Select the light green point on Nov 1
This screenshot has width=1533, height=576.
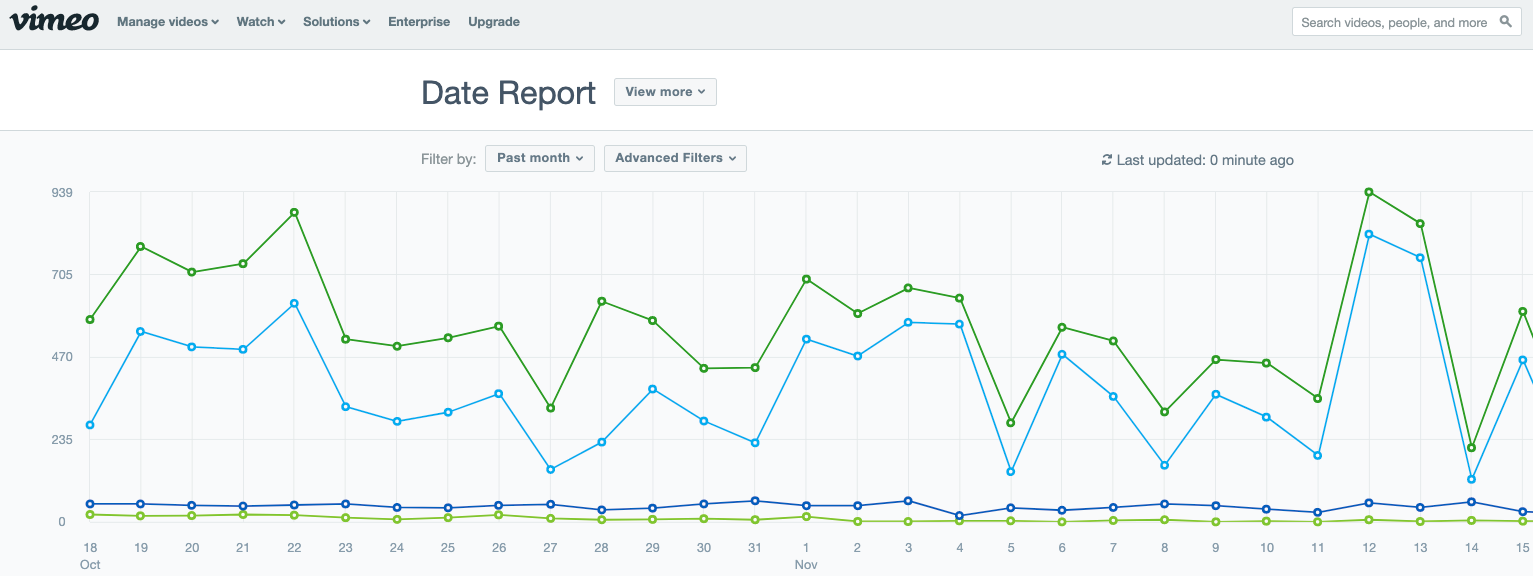click(806, 516)
